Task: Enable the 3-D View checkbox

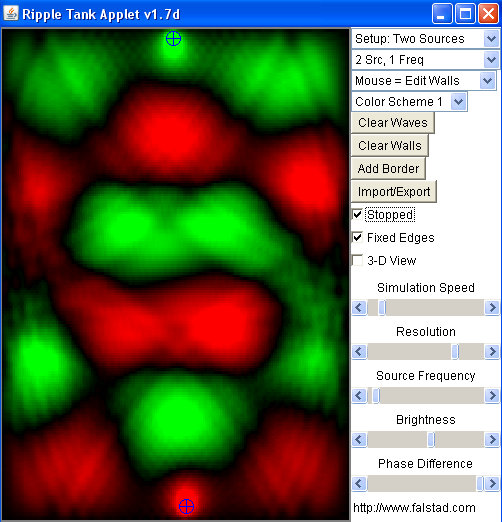Action: (x=357, y=260)
